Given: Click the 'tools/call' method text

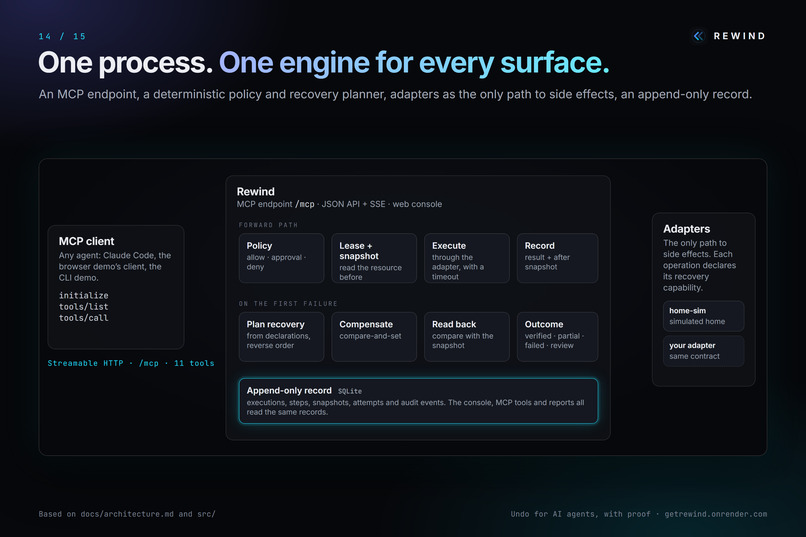Looking at the screenshot, I should pos(83,318).
